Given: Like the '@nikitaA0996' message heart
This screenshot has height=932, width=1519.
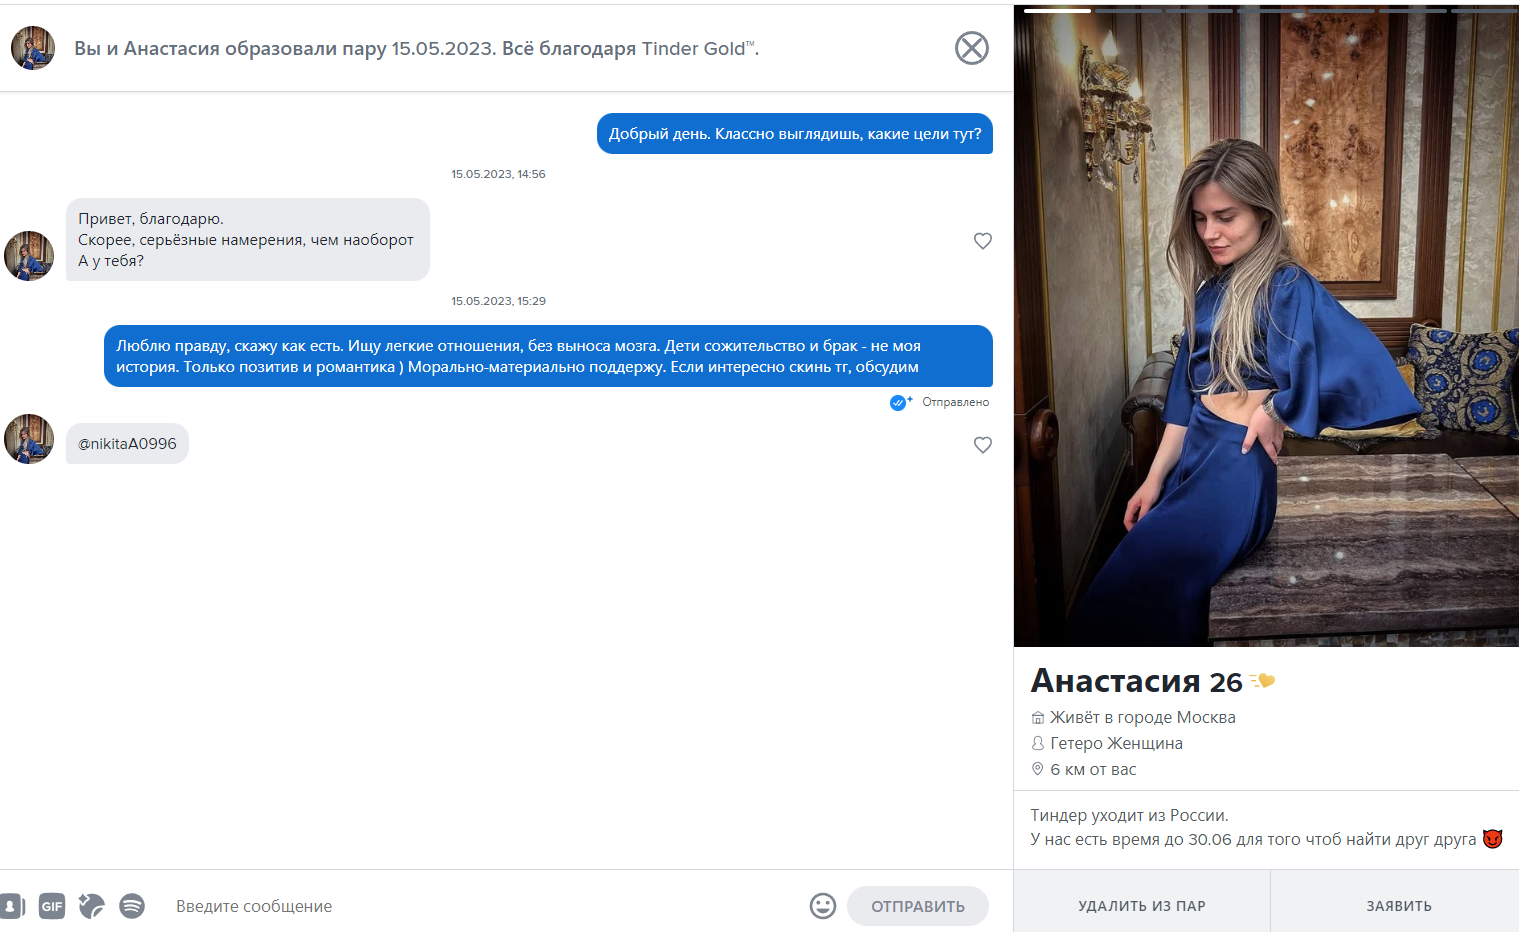Looking at the screenshot, I should pos(983,445).
